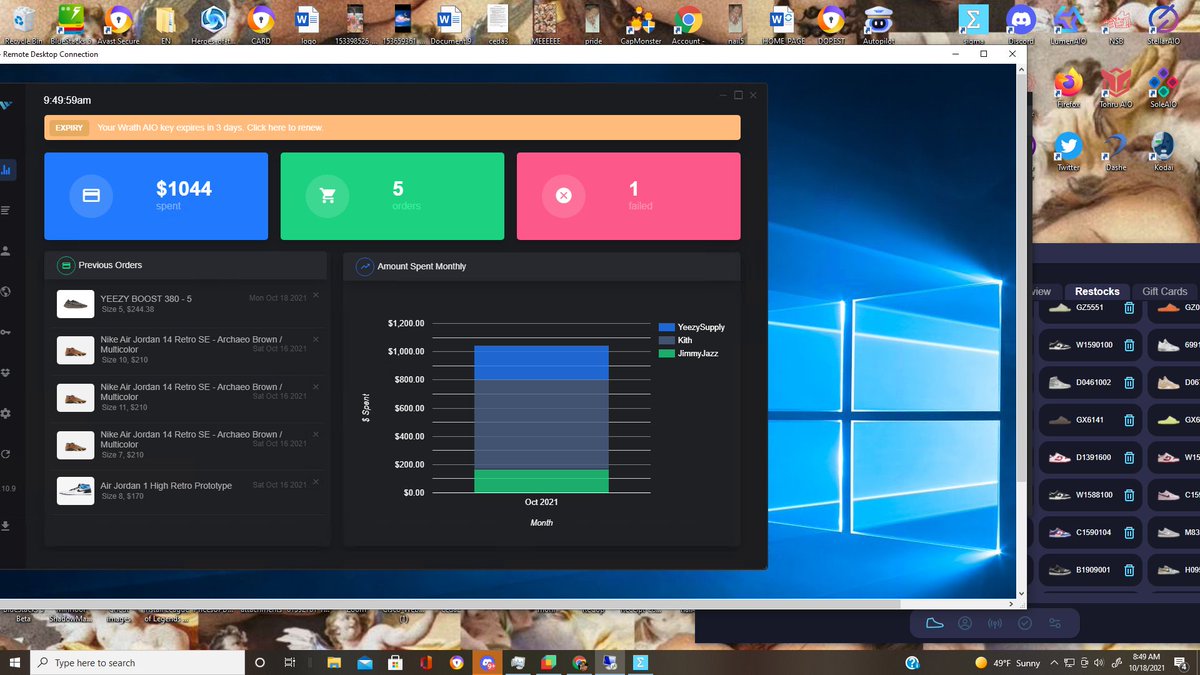Open the Discord desktop shortcut
Screen dimensions: 1200x675
coord(1021,24)
